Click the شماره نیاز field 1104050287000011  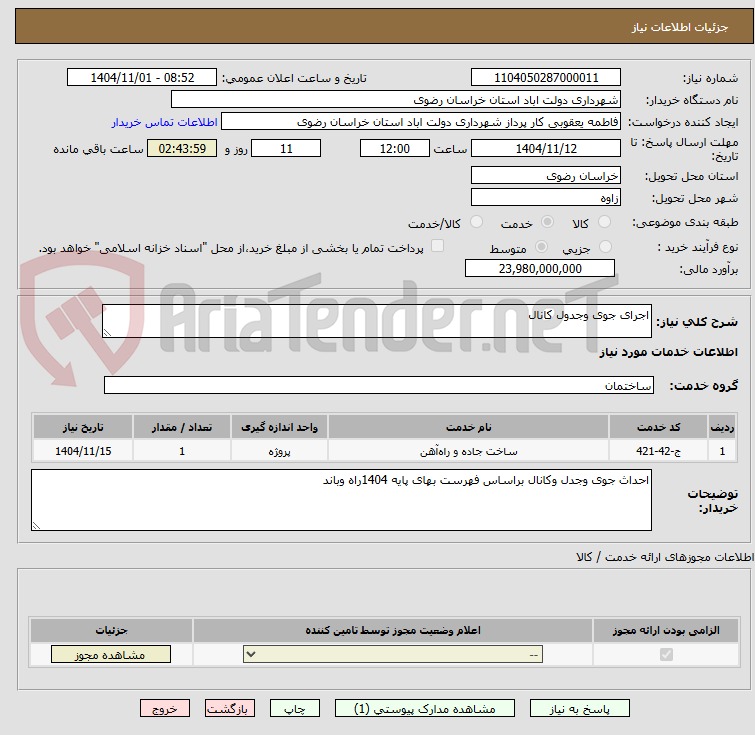(x=546, y=78)
